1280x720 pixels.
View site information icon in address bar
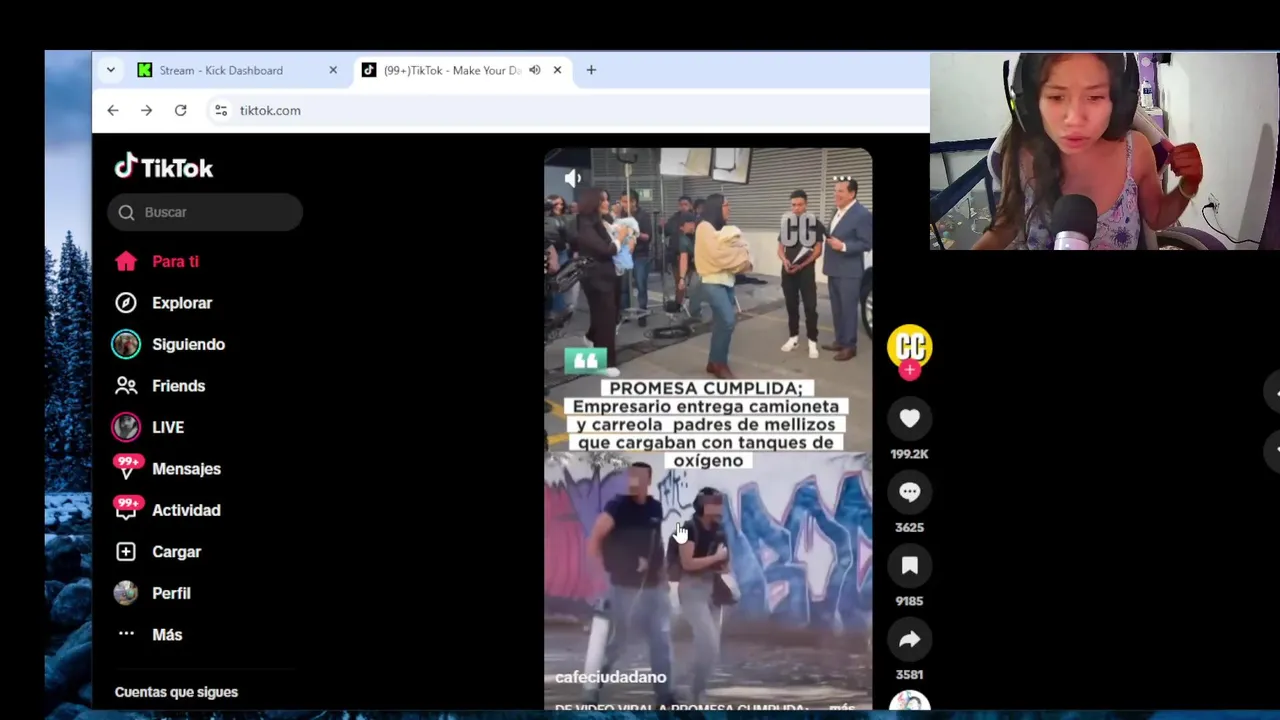tap(221, 110)
